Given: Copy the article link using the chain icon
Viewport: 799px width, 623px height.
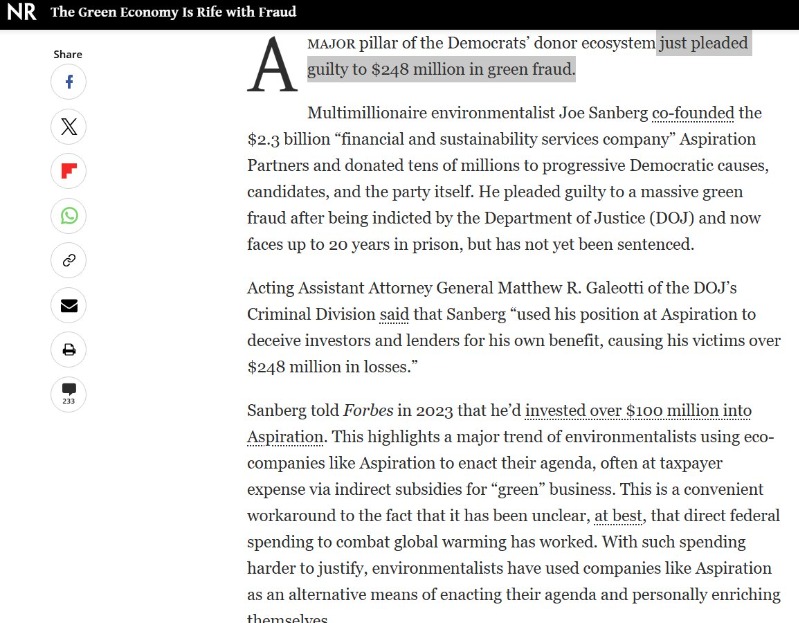Looking at the screenshot, I should tap(69, 260).
